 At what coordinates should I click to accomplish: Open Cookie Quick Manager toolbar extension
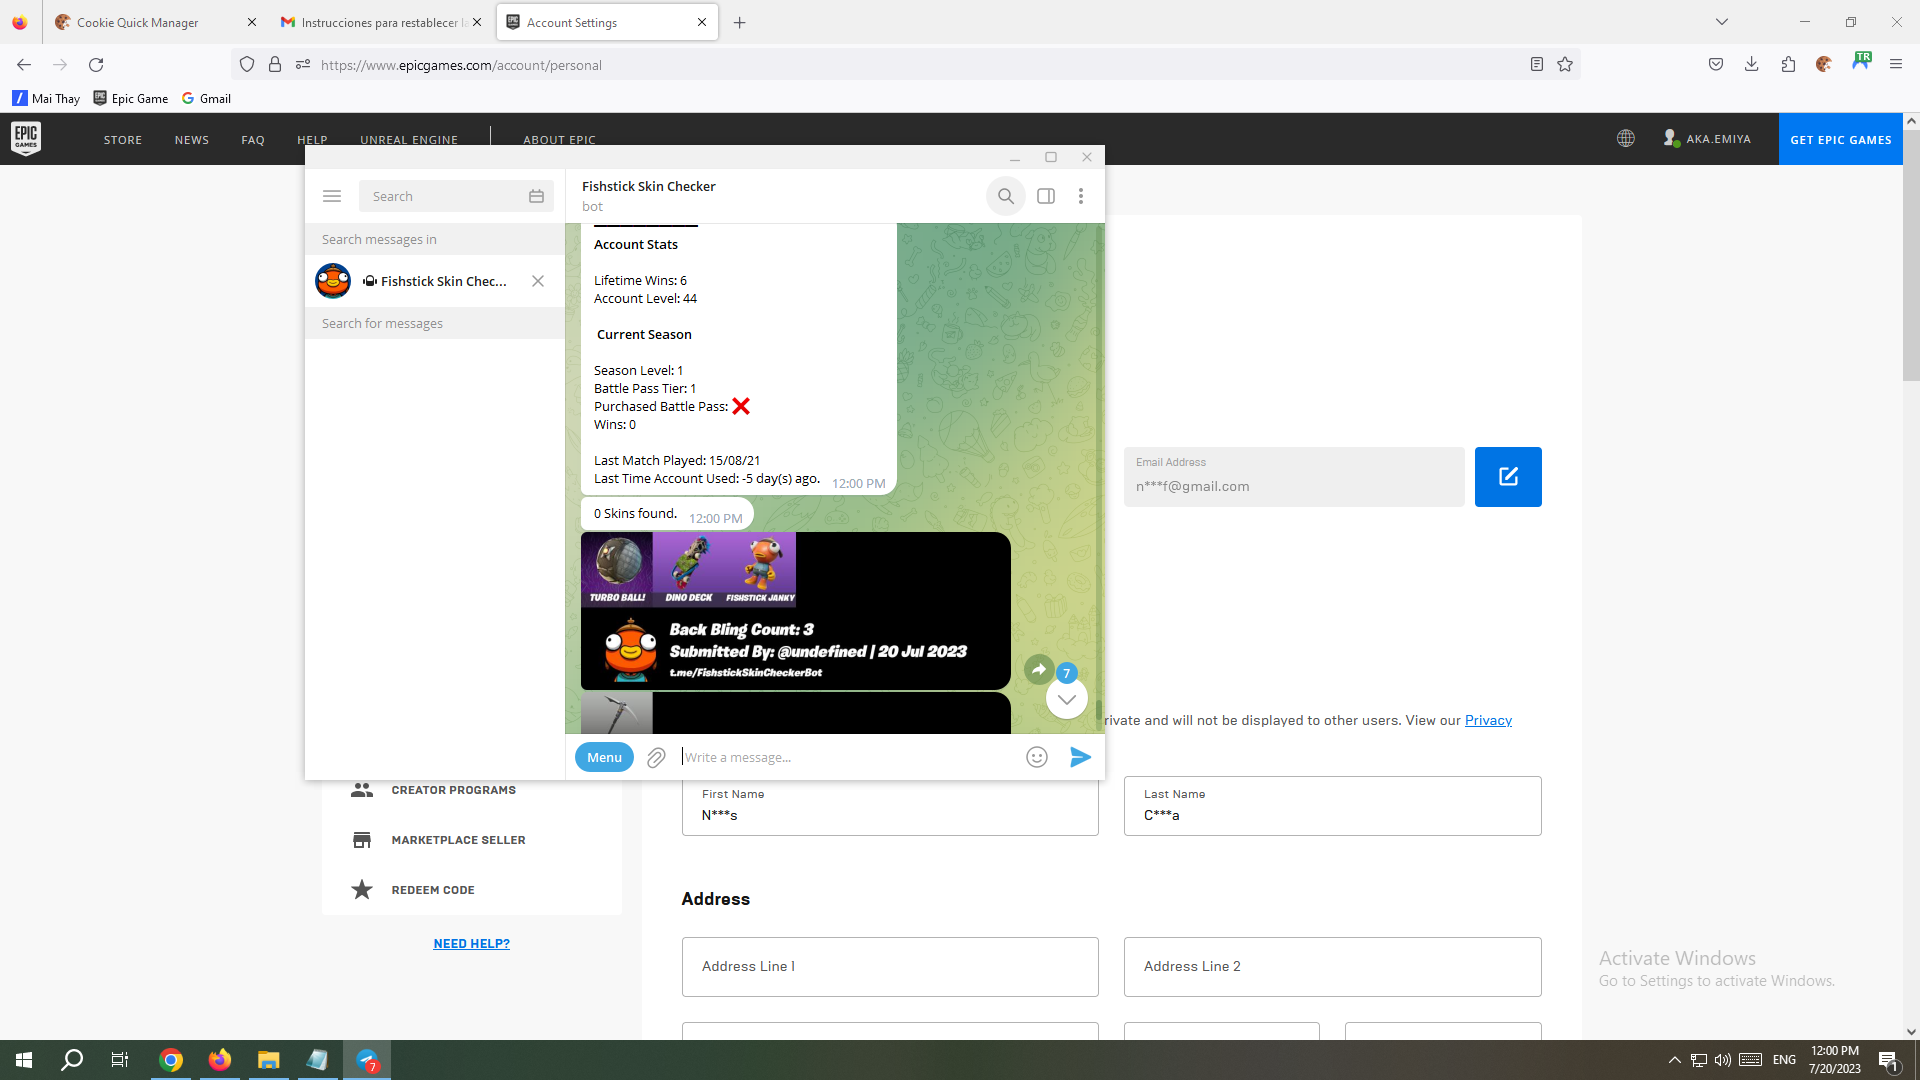1824,65
